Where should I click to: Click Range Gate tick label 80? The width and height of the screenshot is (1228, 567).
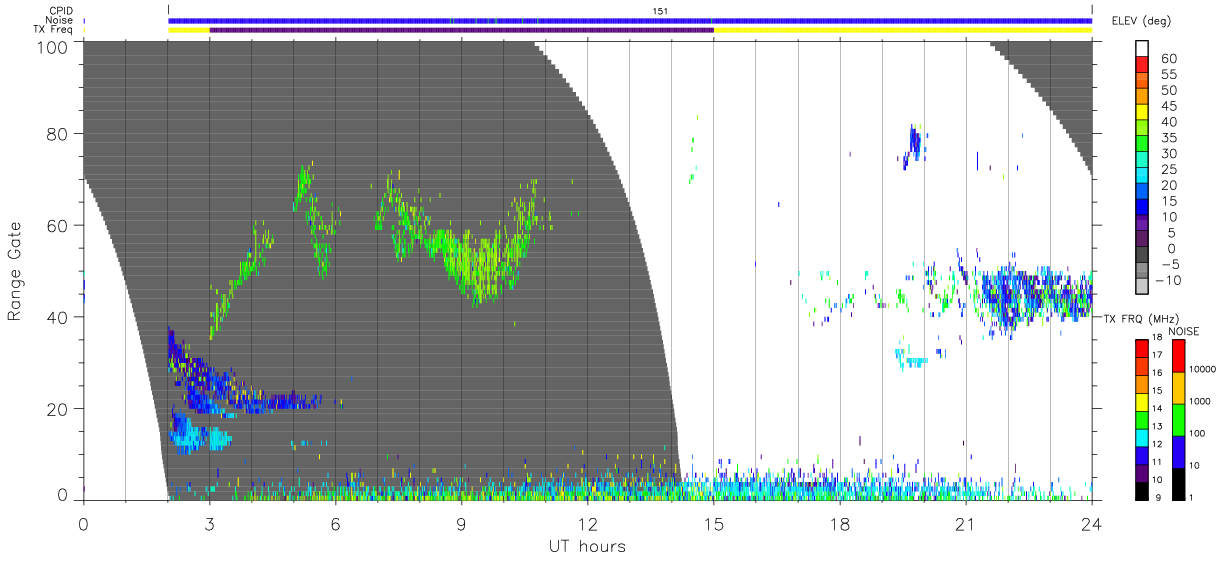(x=57, y=134)
